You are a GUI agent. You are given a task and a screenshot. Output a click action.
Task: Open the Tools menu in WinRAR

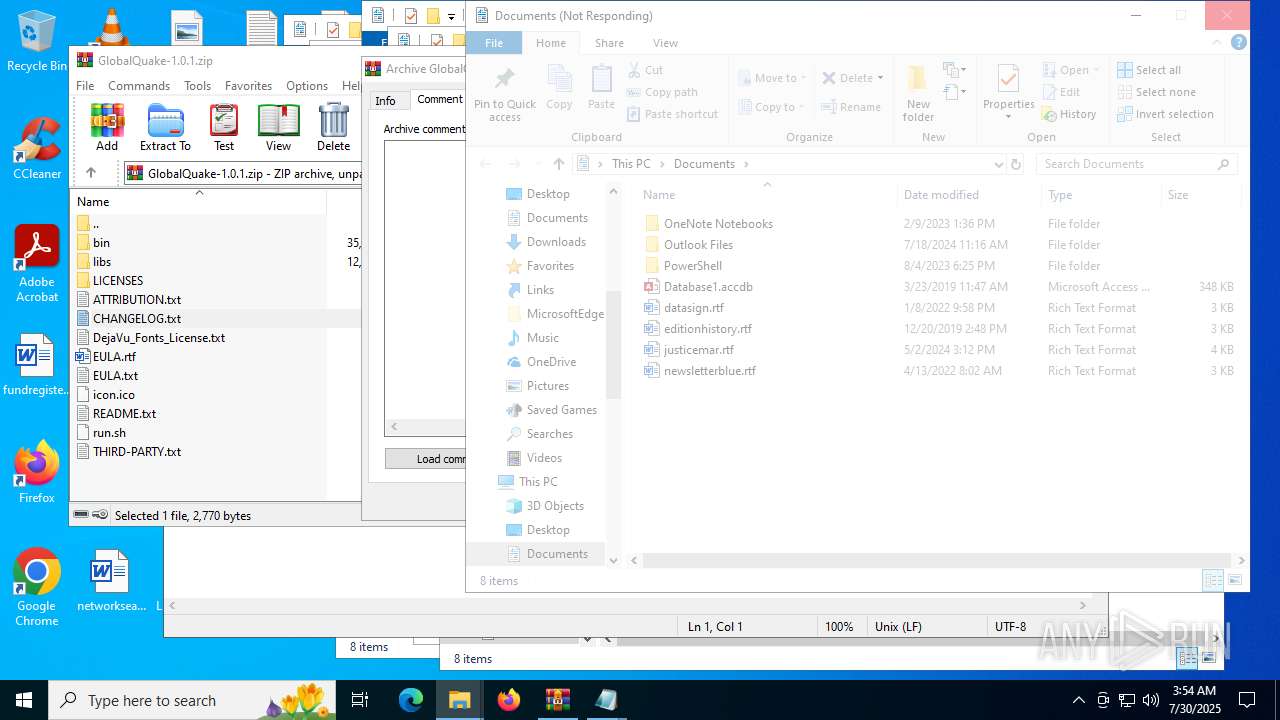pos(197,86)
